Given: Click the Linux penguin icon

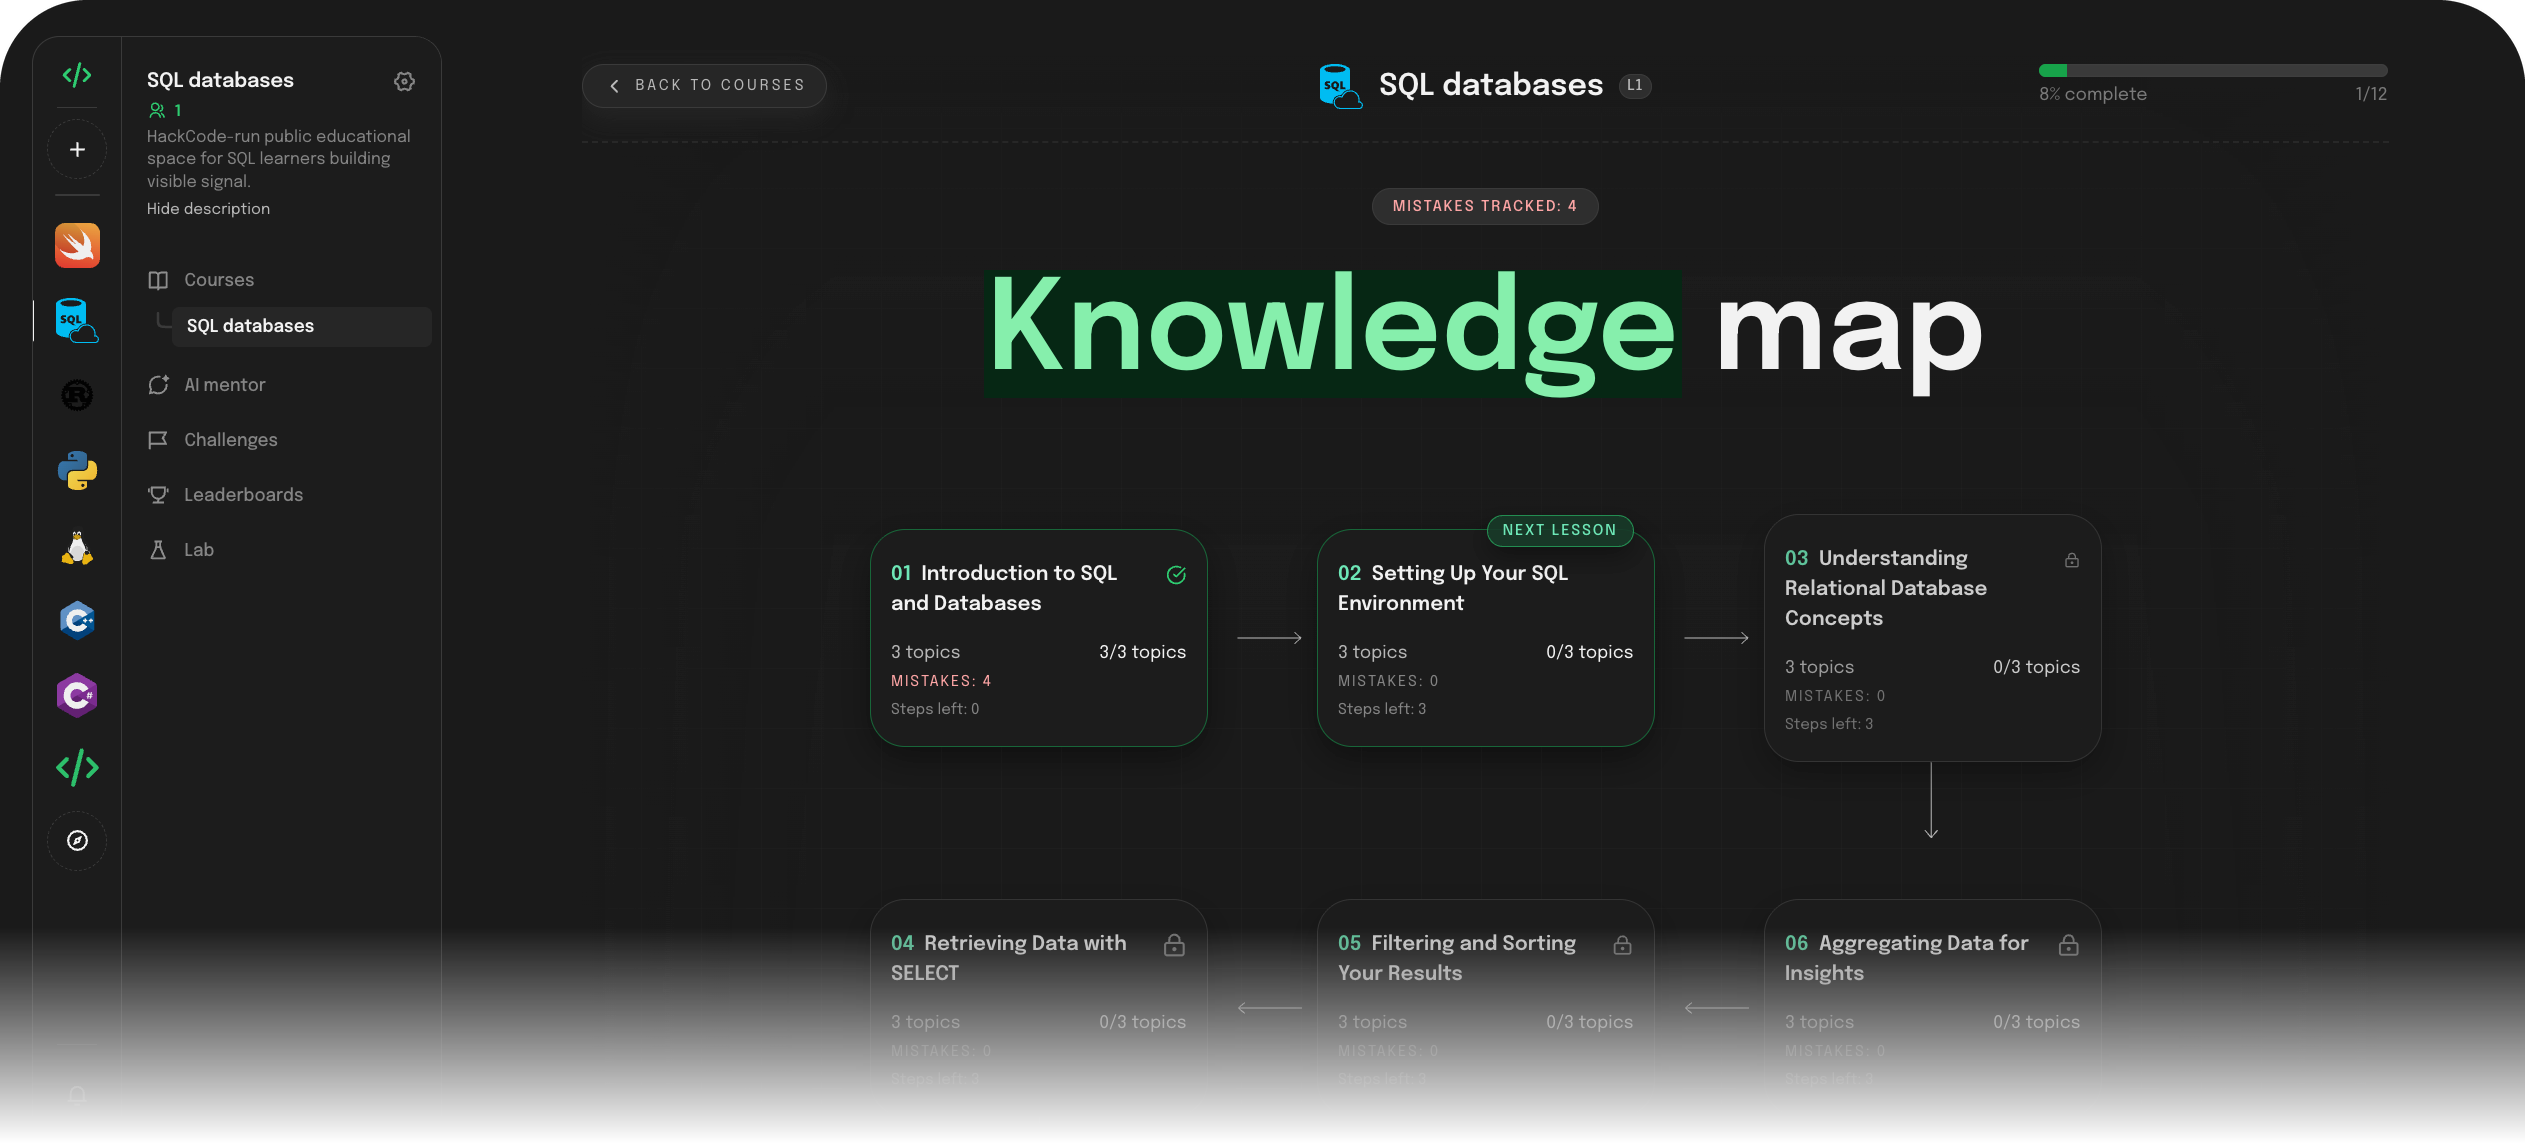Looking at the screenshot, I should point(77,545).
